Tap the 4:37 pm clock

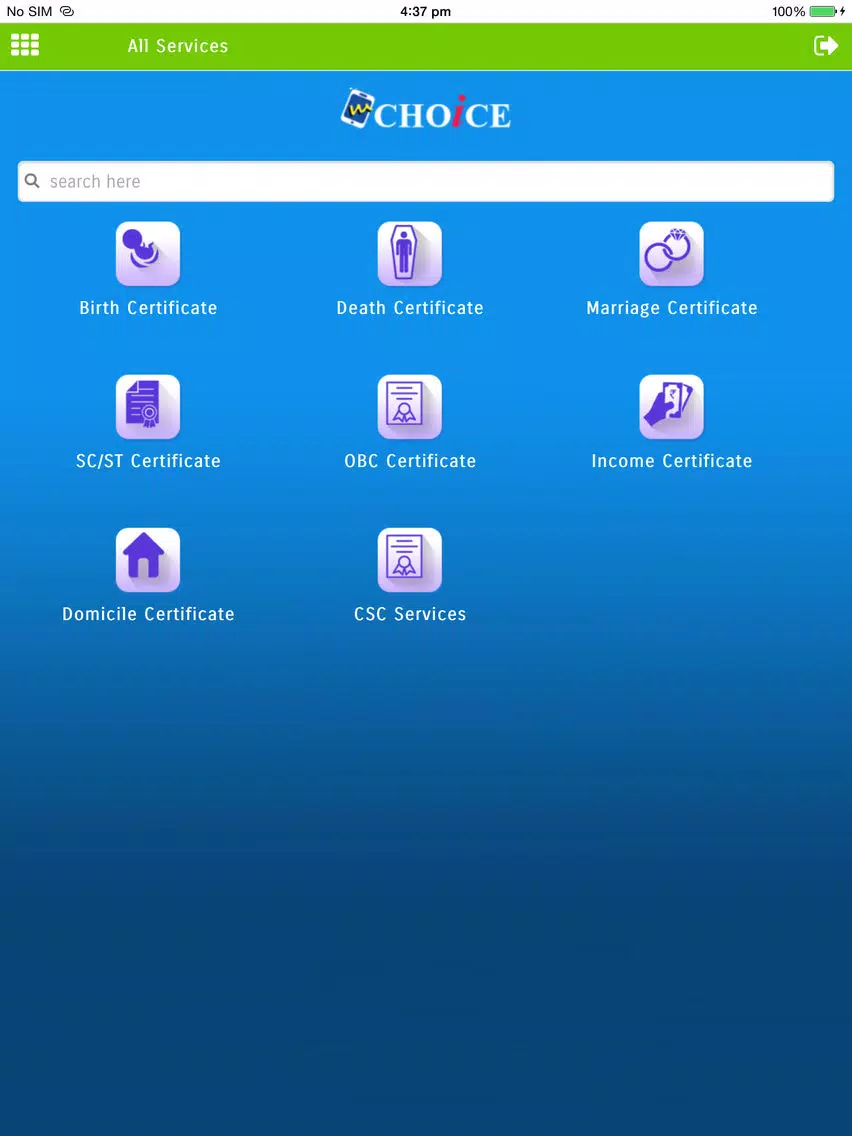(x=425, y=12)
